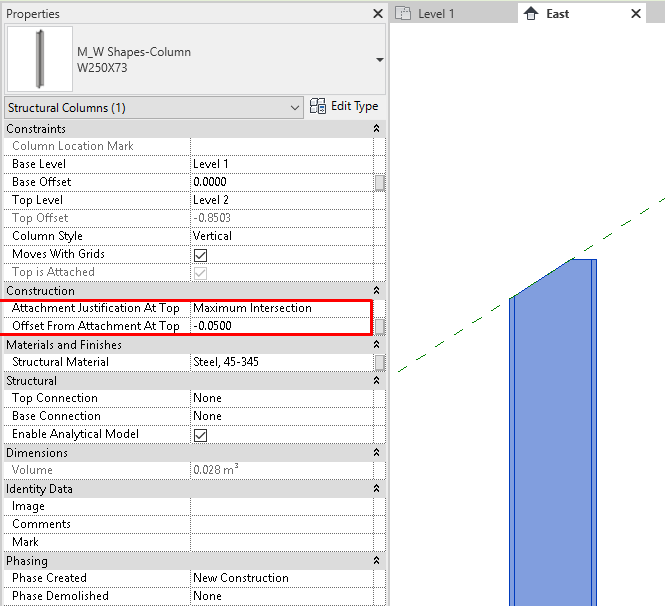The width and height of the screenshot is (665, 606).
Task: Collapse the Structural section
Action: [x=376, y=380]
